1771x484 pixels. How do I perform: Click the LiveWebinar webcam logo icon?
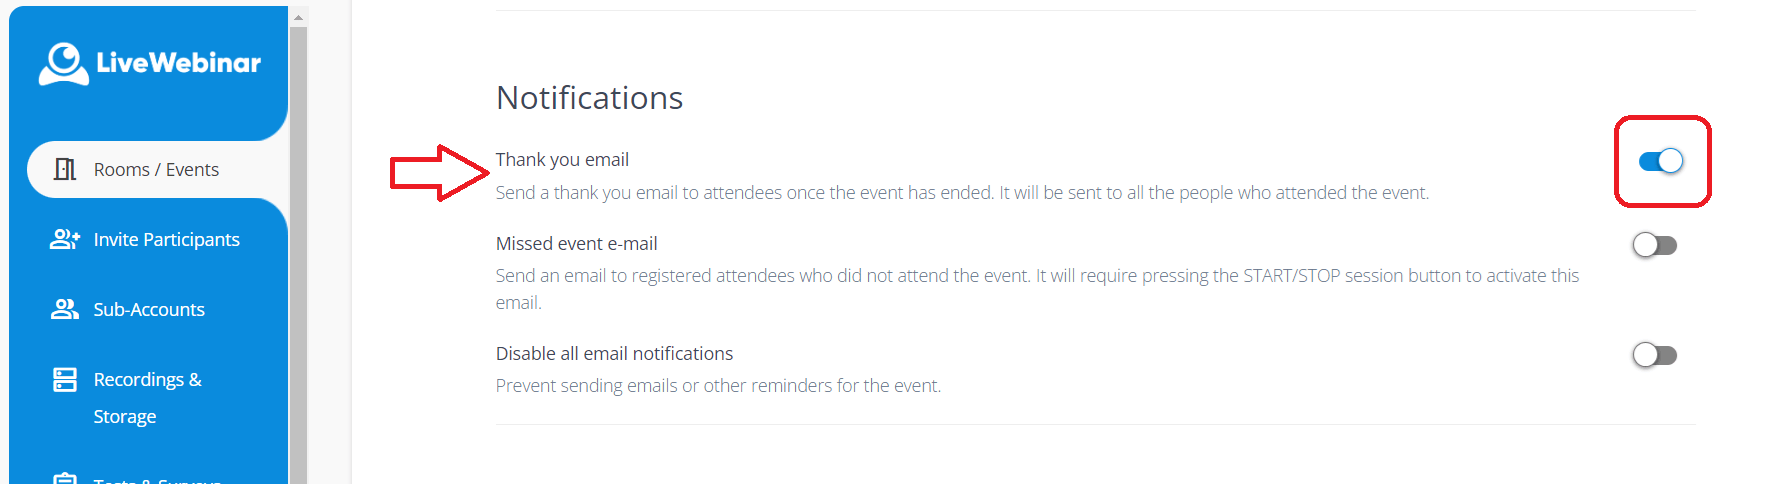click(x=64, y=63)
